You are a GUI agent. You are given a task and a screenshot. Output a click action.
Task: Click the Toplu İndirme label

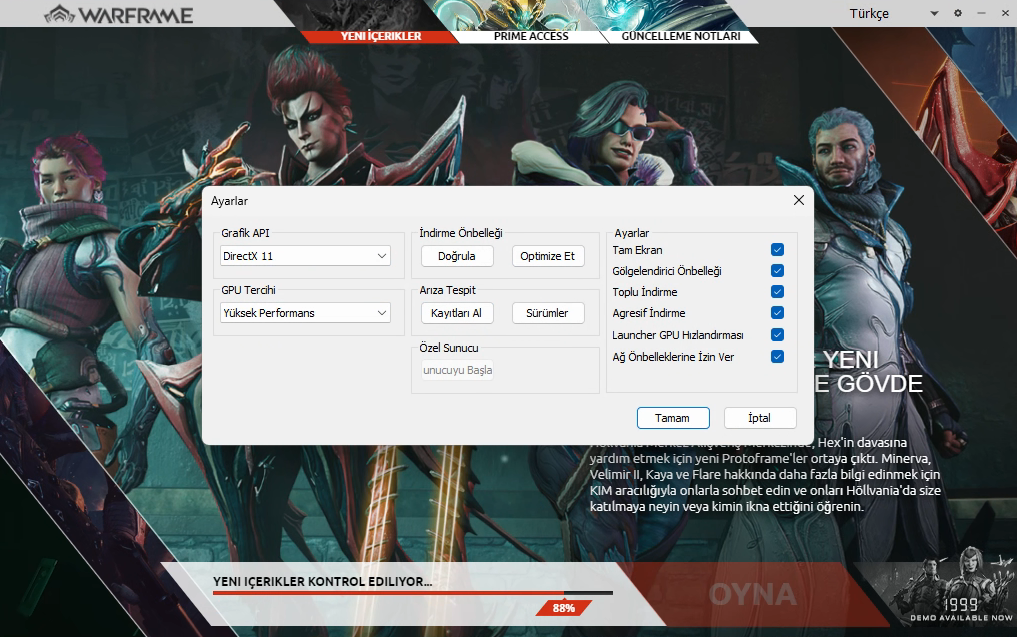(645, 292)
